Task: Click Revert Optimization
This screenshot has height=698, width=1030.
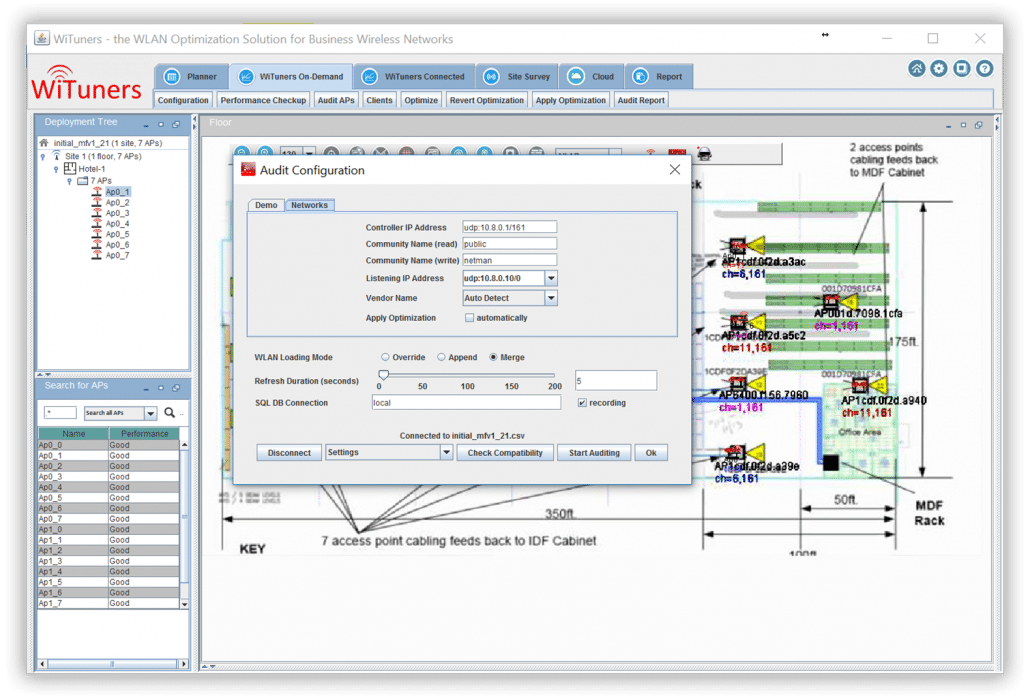Action: pyautogui.click(x=487, y=100)
